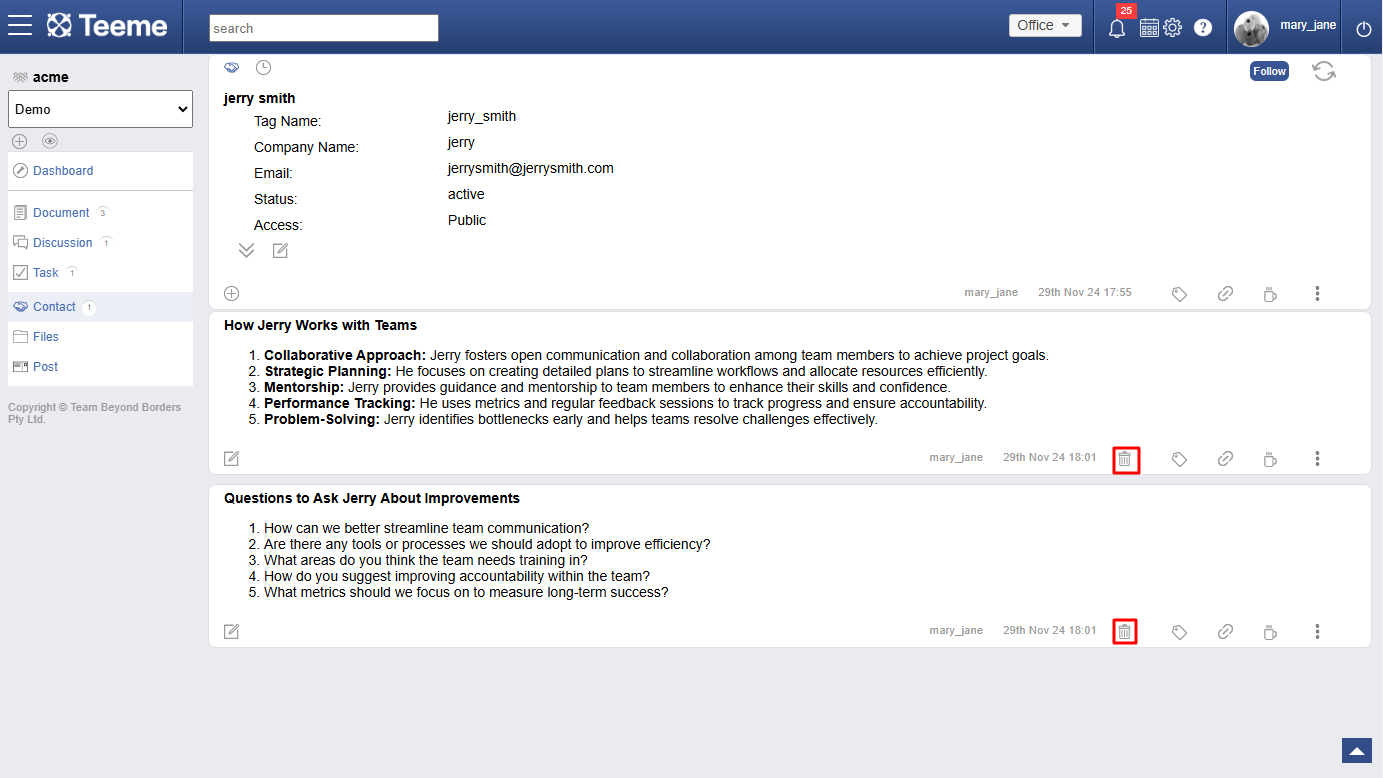Open more options on Questions to Ask note
Screen dimensions: 1383x778
(1317, 631)
